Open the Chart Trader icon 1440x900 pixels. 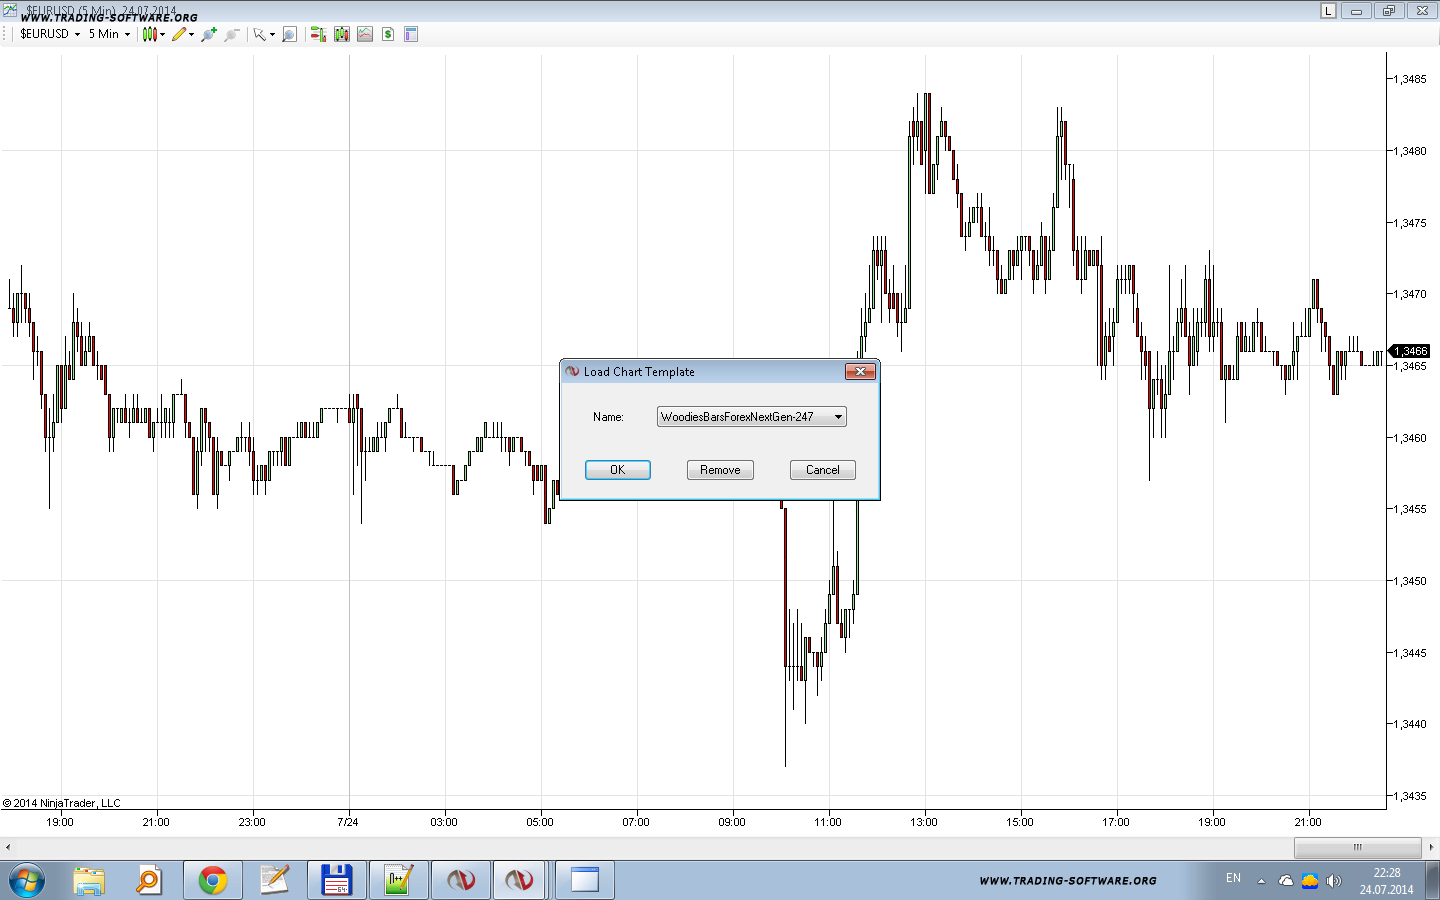(318, 34)
